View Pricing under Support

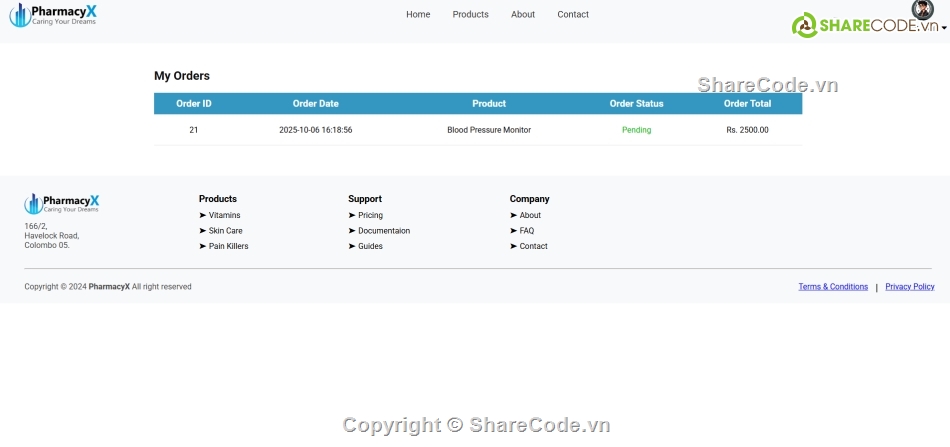[x=370, y=215]
